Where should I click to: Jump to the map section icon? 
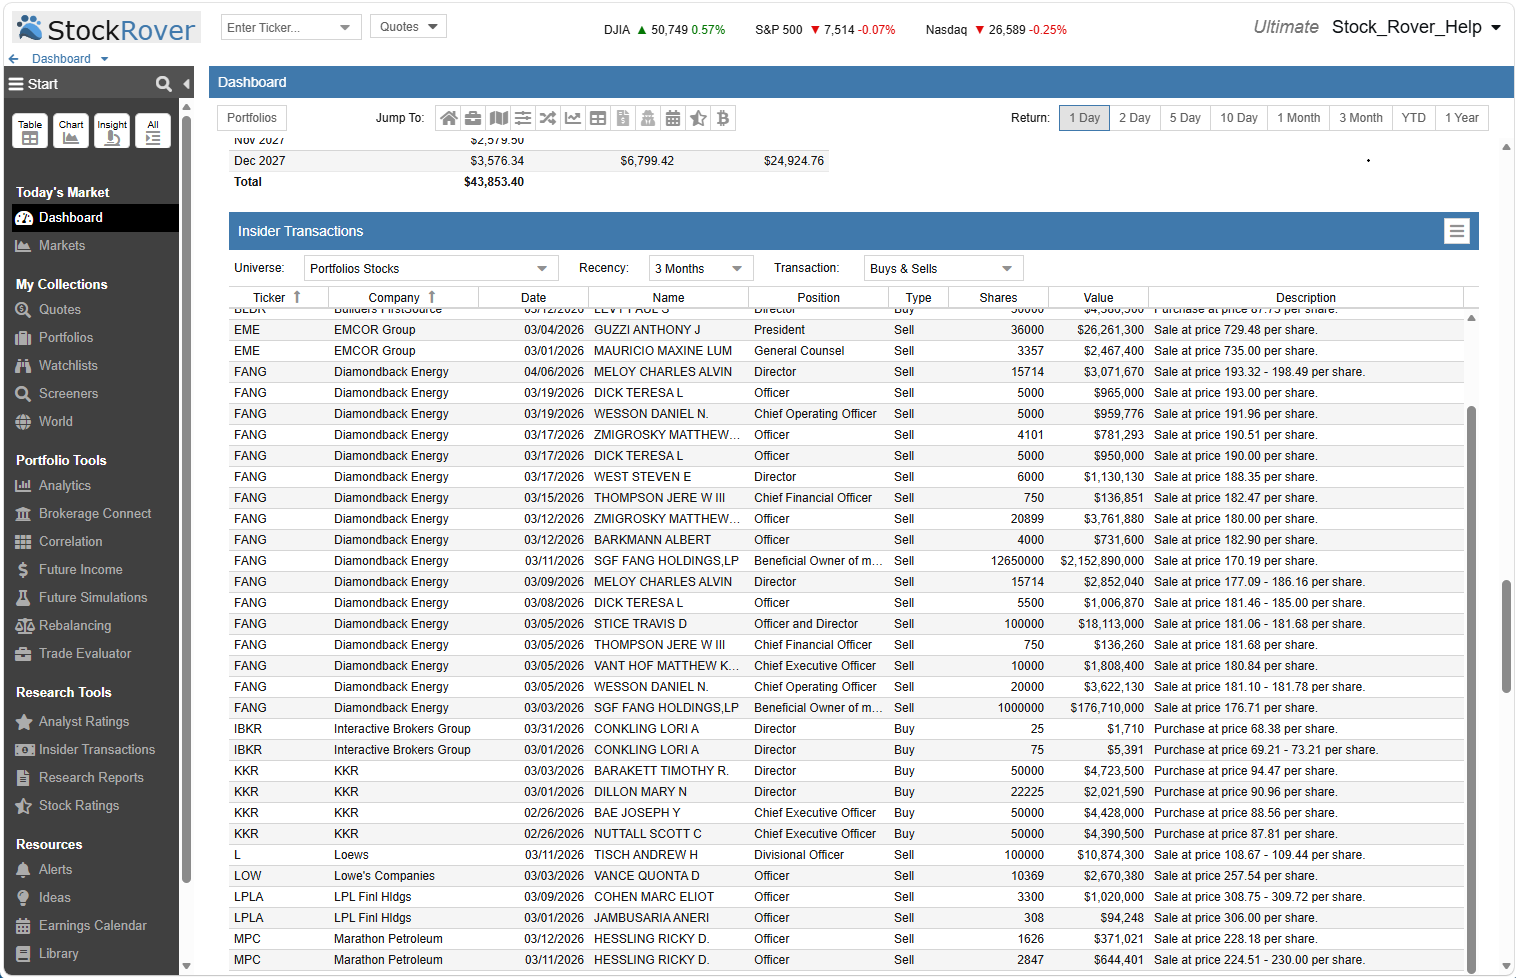click(x=498, y=118)
